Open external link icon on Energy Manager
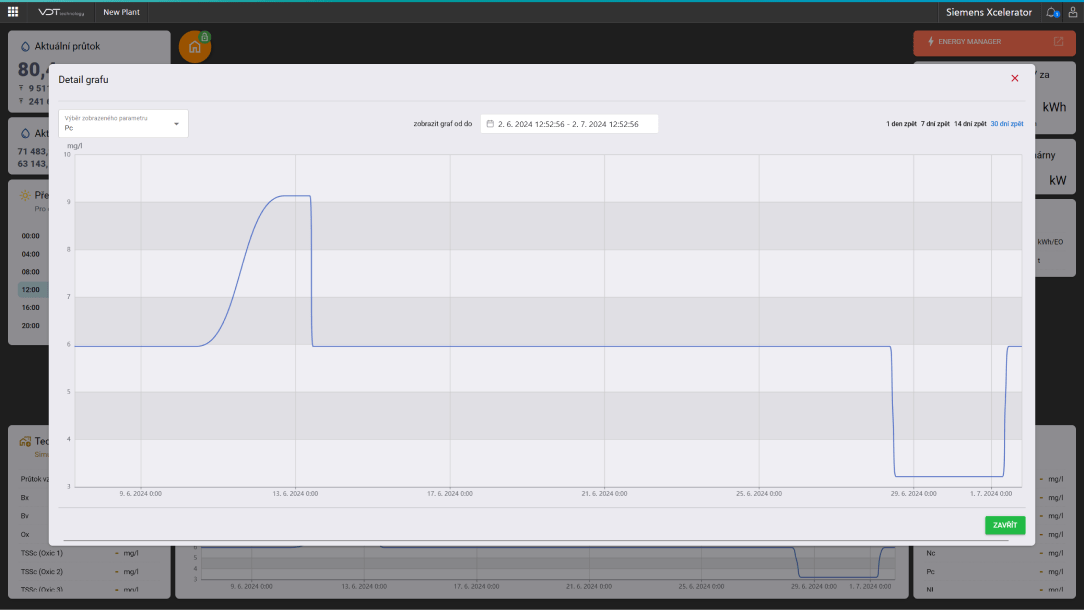 coord(1058,42)
